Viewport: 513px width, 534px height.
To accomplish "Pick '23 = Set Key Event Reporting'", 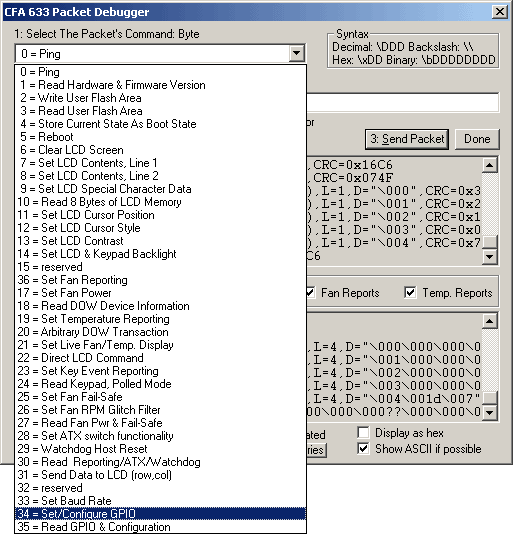I will [160, 371].
